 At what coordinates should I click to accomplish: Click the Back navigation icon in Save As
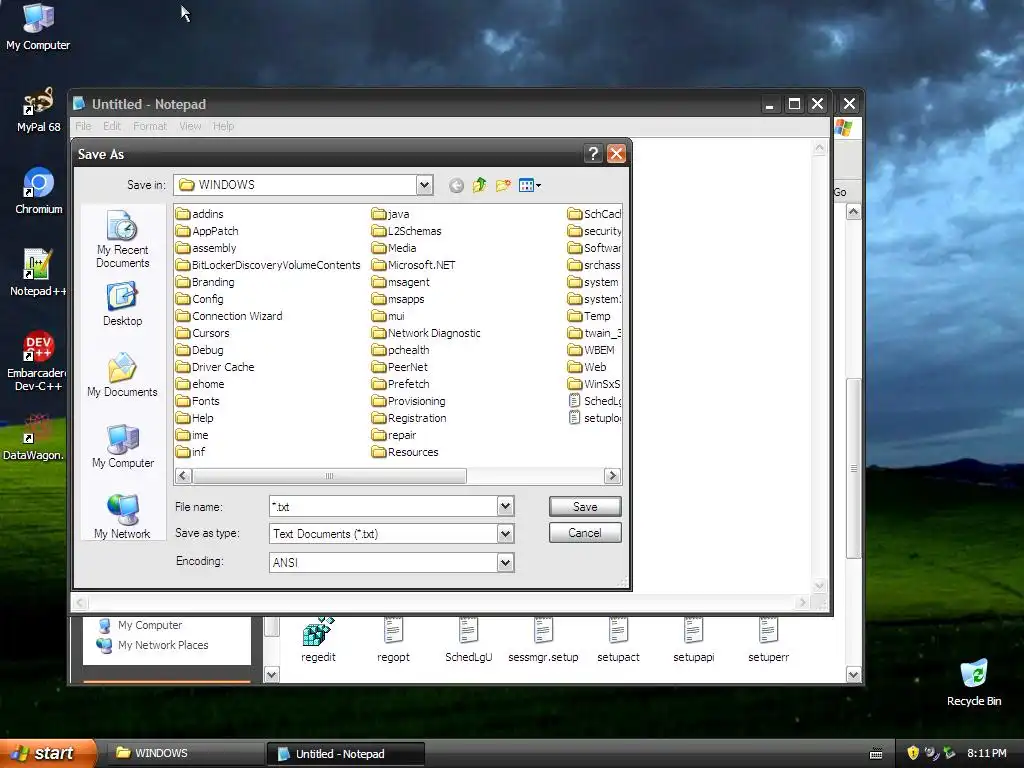point(456,185)
